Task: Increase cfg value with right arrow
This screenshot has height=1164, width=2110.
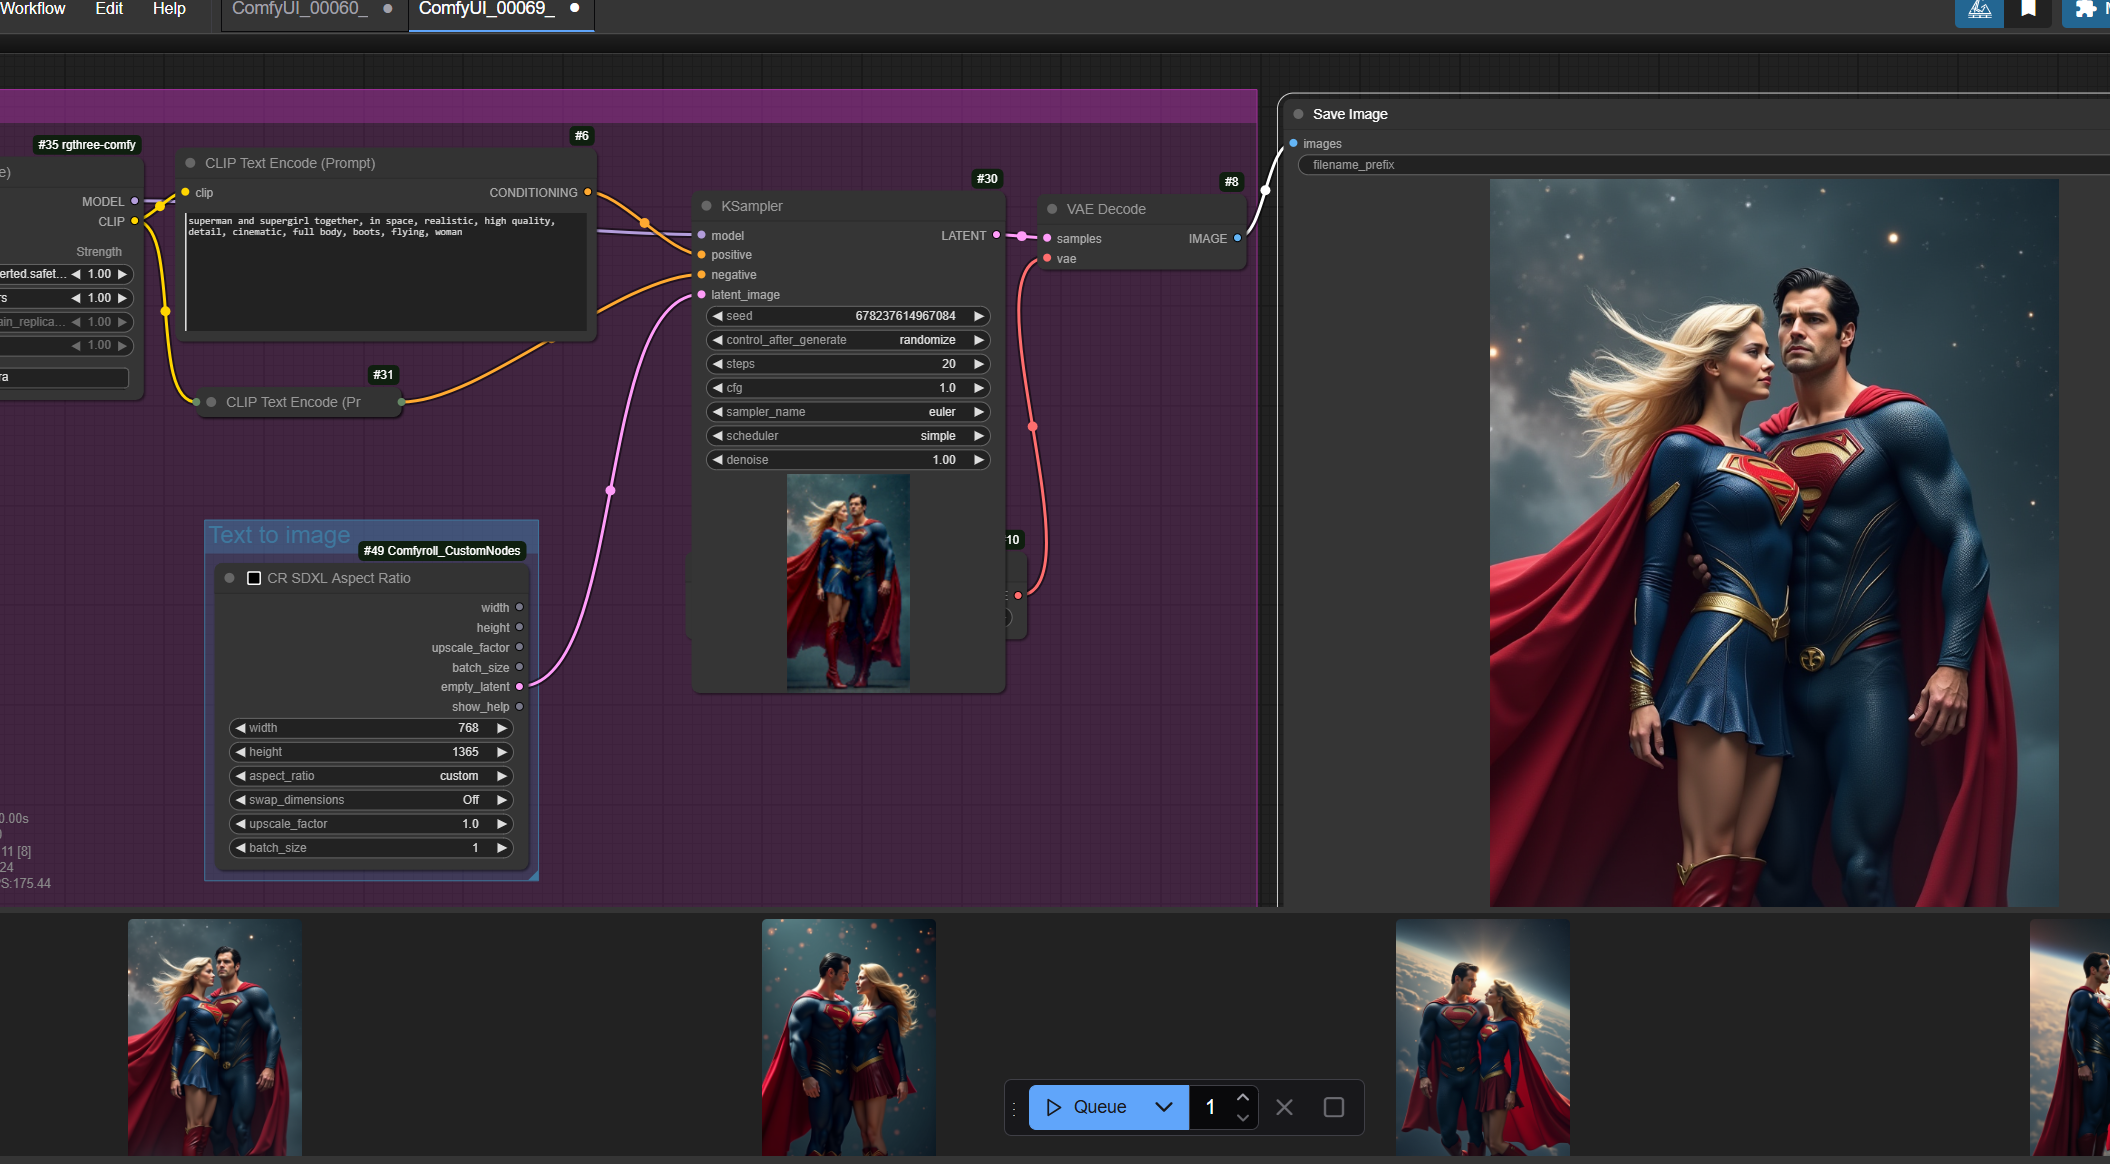Action: coord(979,388)
